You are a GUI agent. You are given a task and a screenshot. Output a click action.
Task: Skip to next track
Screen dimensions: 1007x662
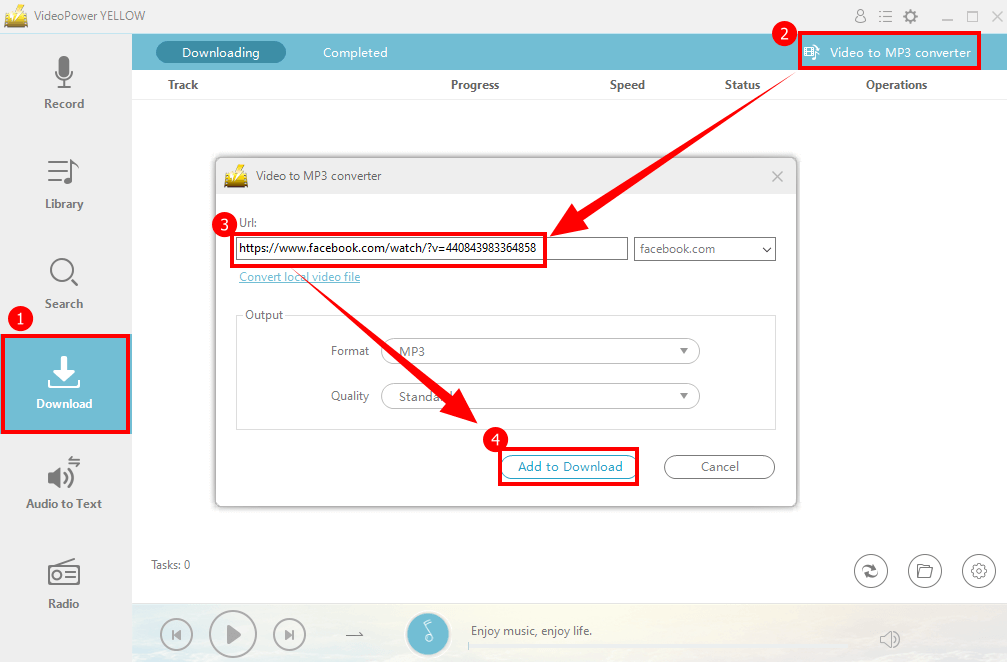tap(289, 635)
